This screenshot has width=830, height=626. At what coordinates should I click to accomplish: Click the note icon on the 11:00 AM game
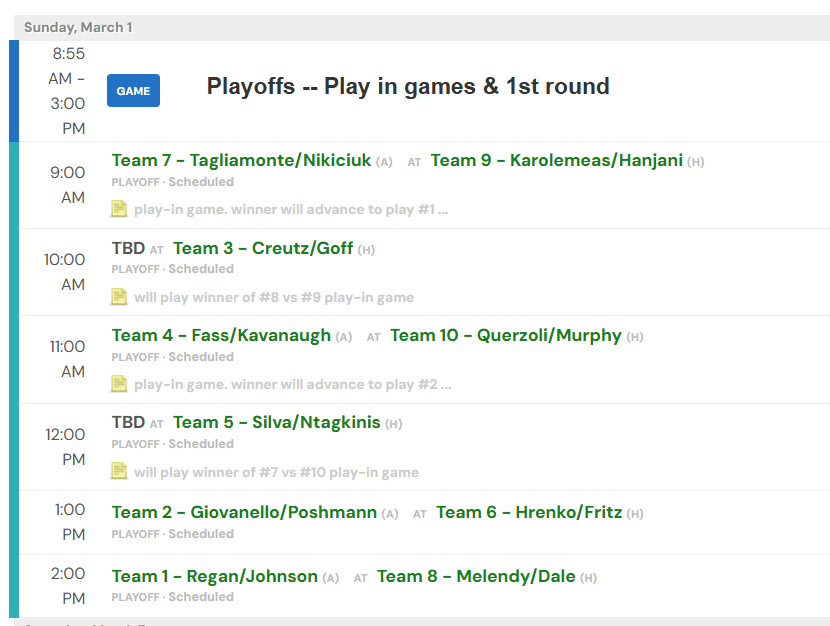click(119, 384)
